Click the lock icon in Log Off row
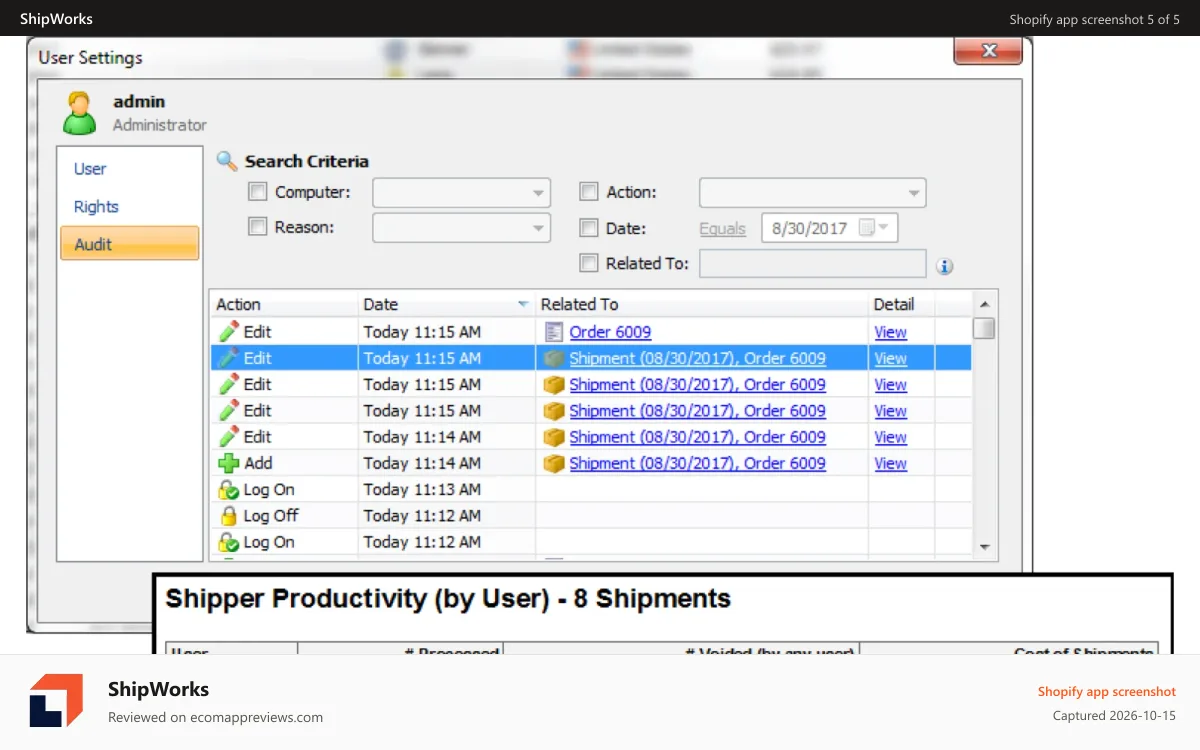 (229, 516)
